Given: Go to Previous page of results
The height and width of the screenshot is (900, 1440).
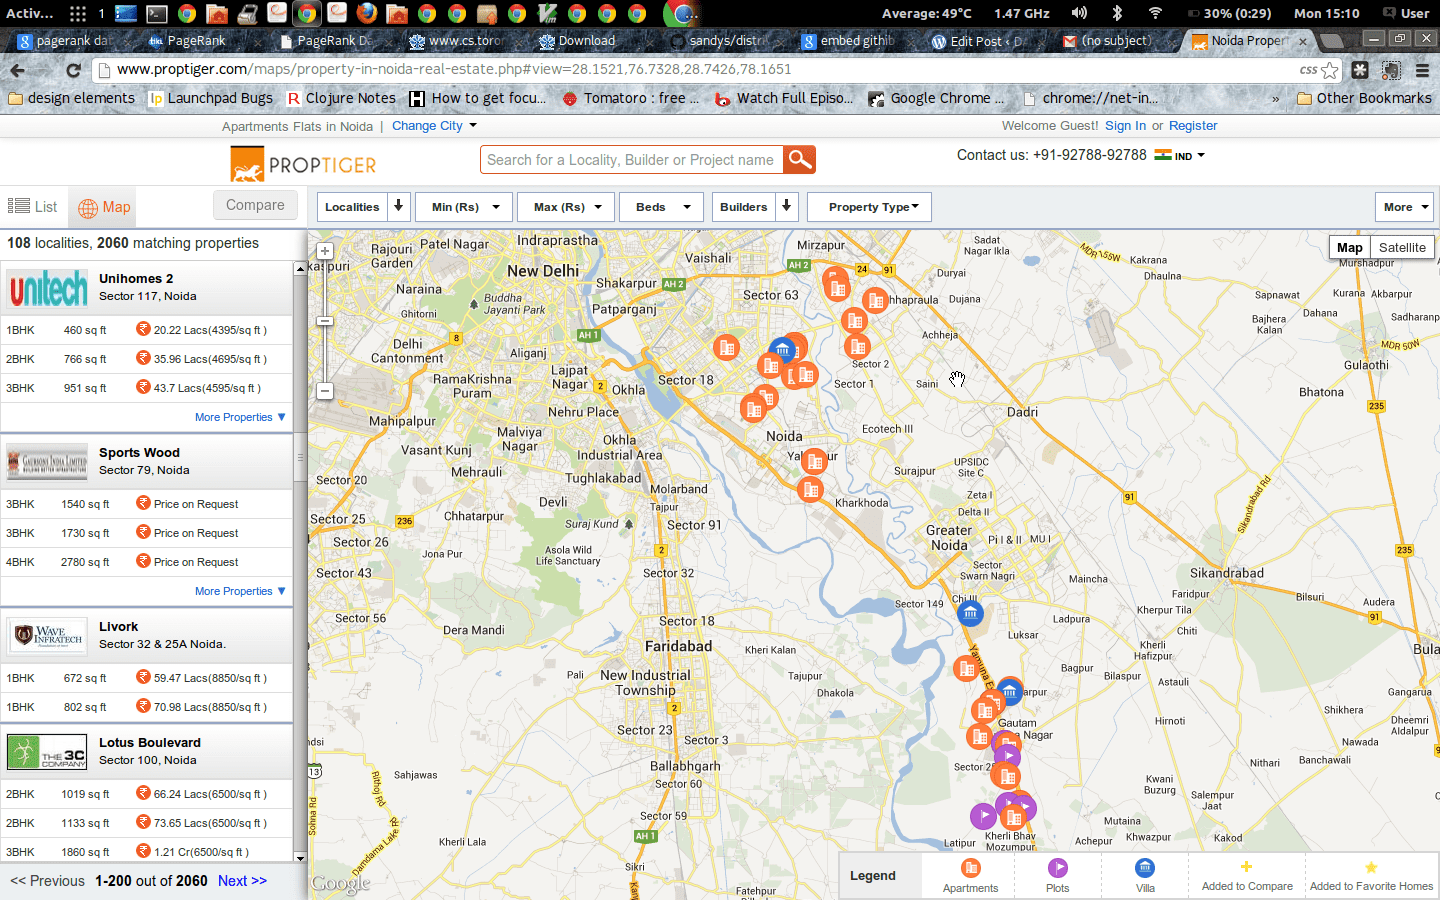Looking at the screenshot, I should click(47, 881).
